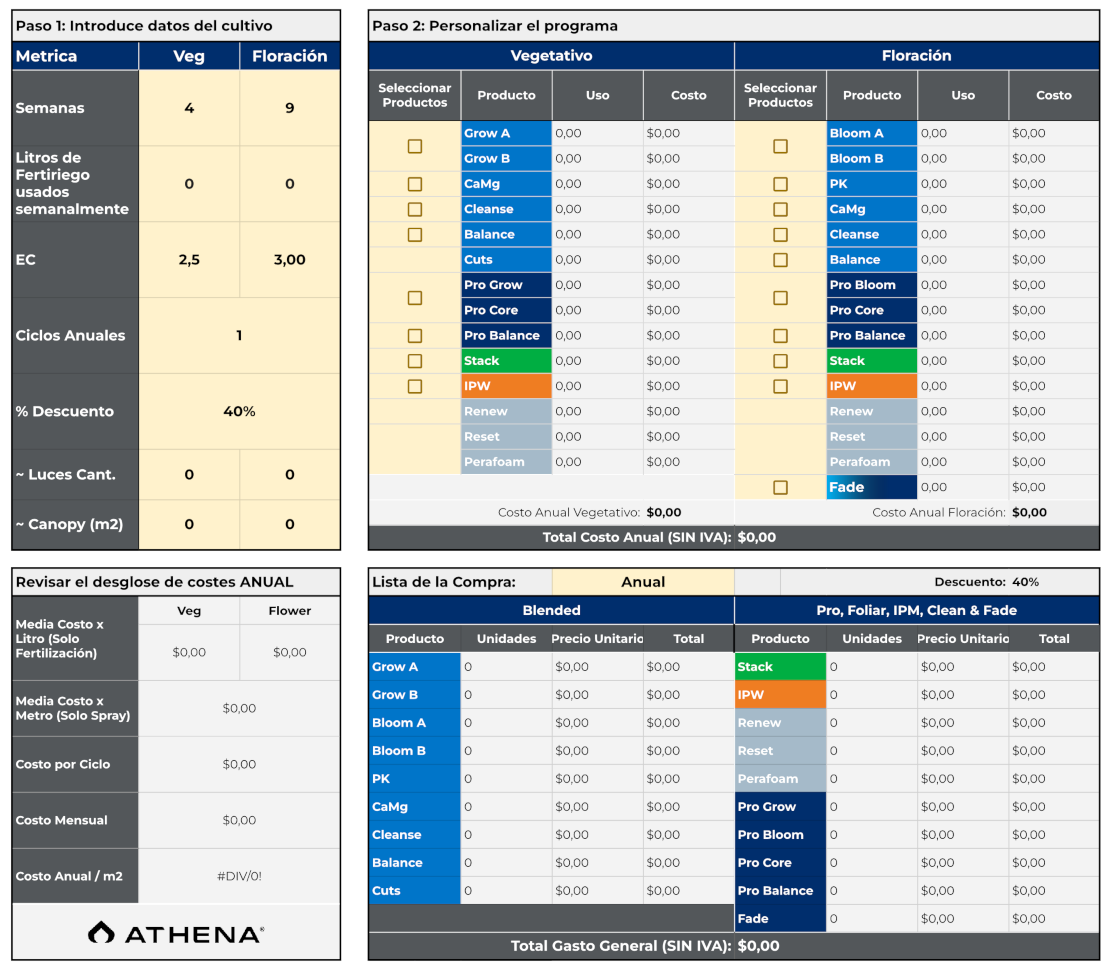The height and width of the screenshot is (973, 1110).
Task: Select the Pro Bloom/Pro Core checkbox
Action: pyautogui.click(x=780, y=297)
